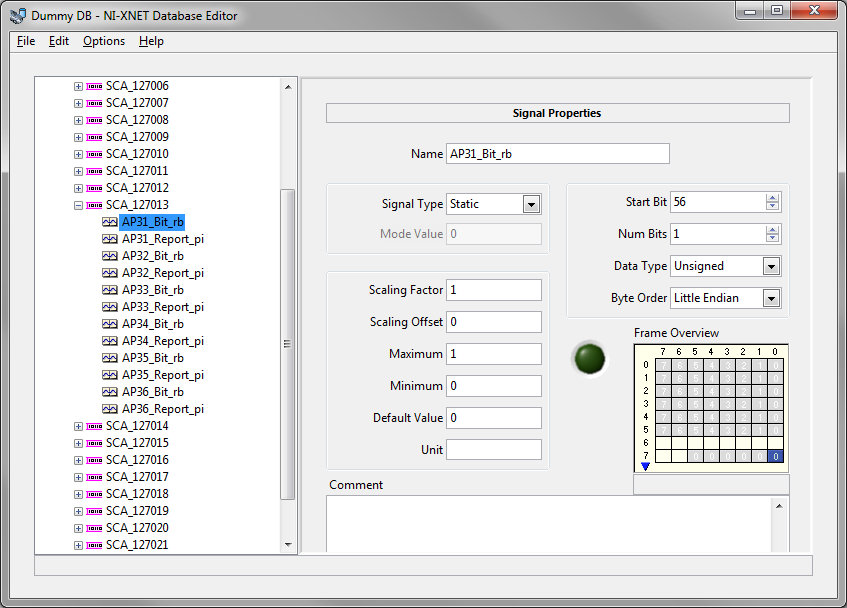The image size is (847, 608).
Task: Click inside the Scaling Factor field
Action: [494, 290]
